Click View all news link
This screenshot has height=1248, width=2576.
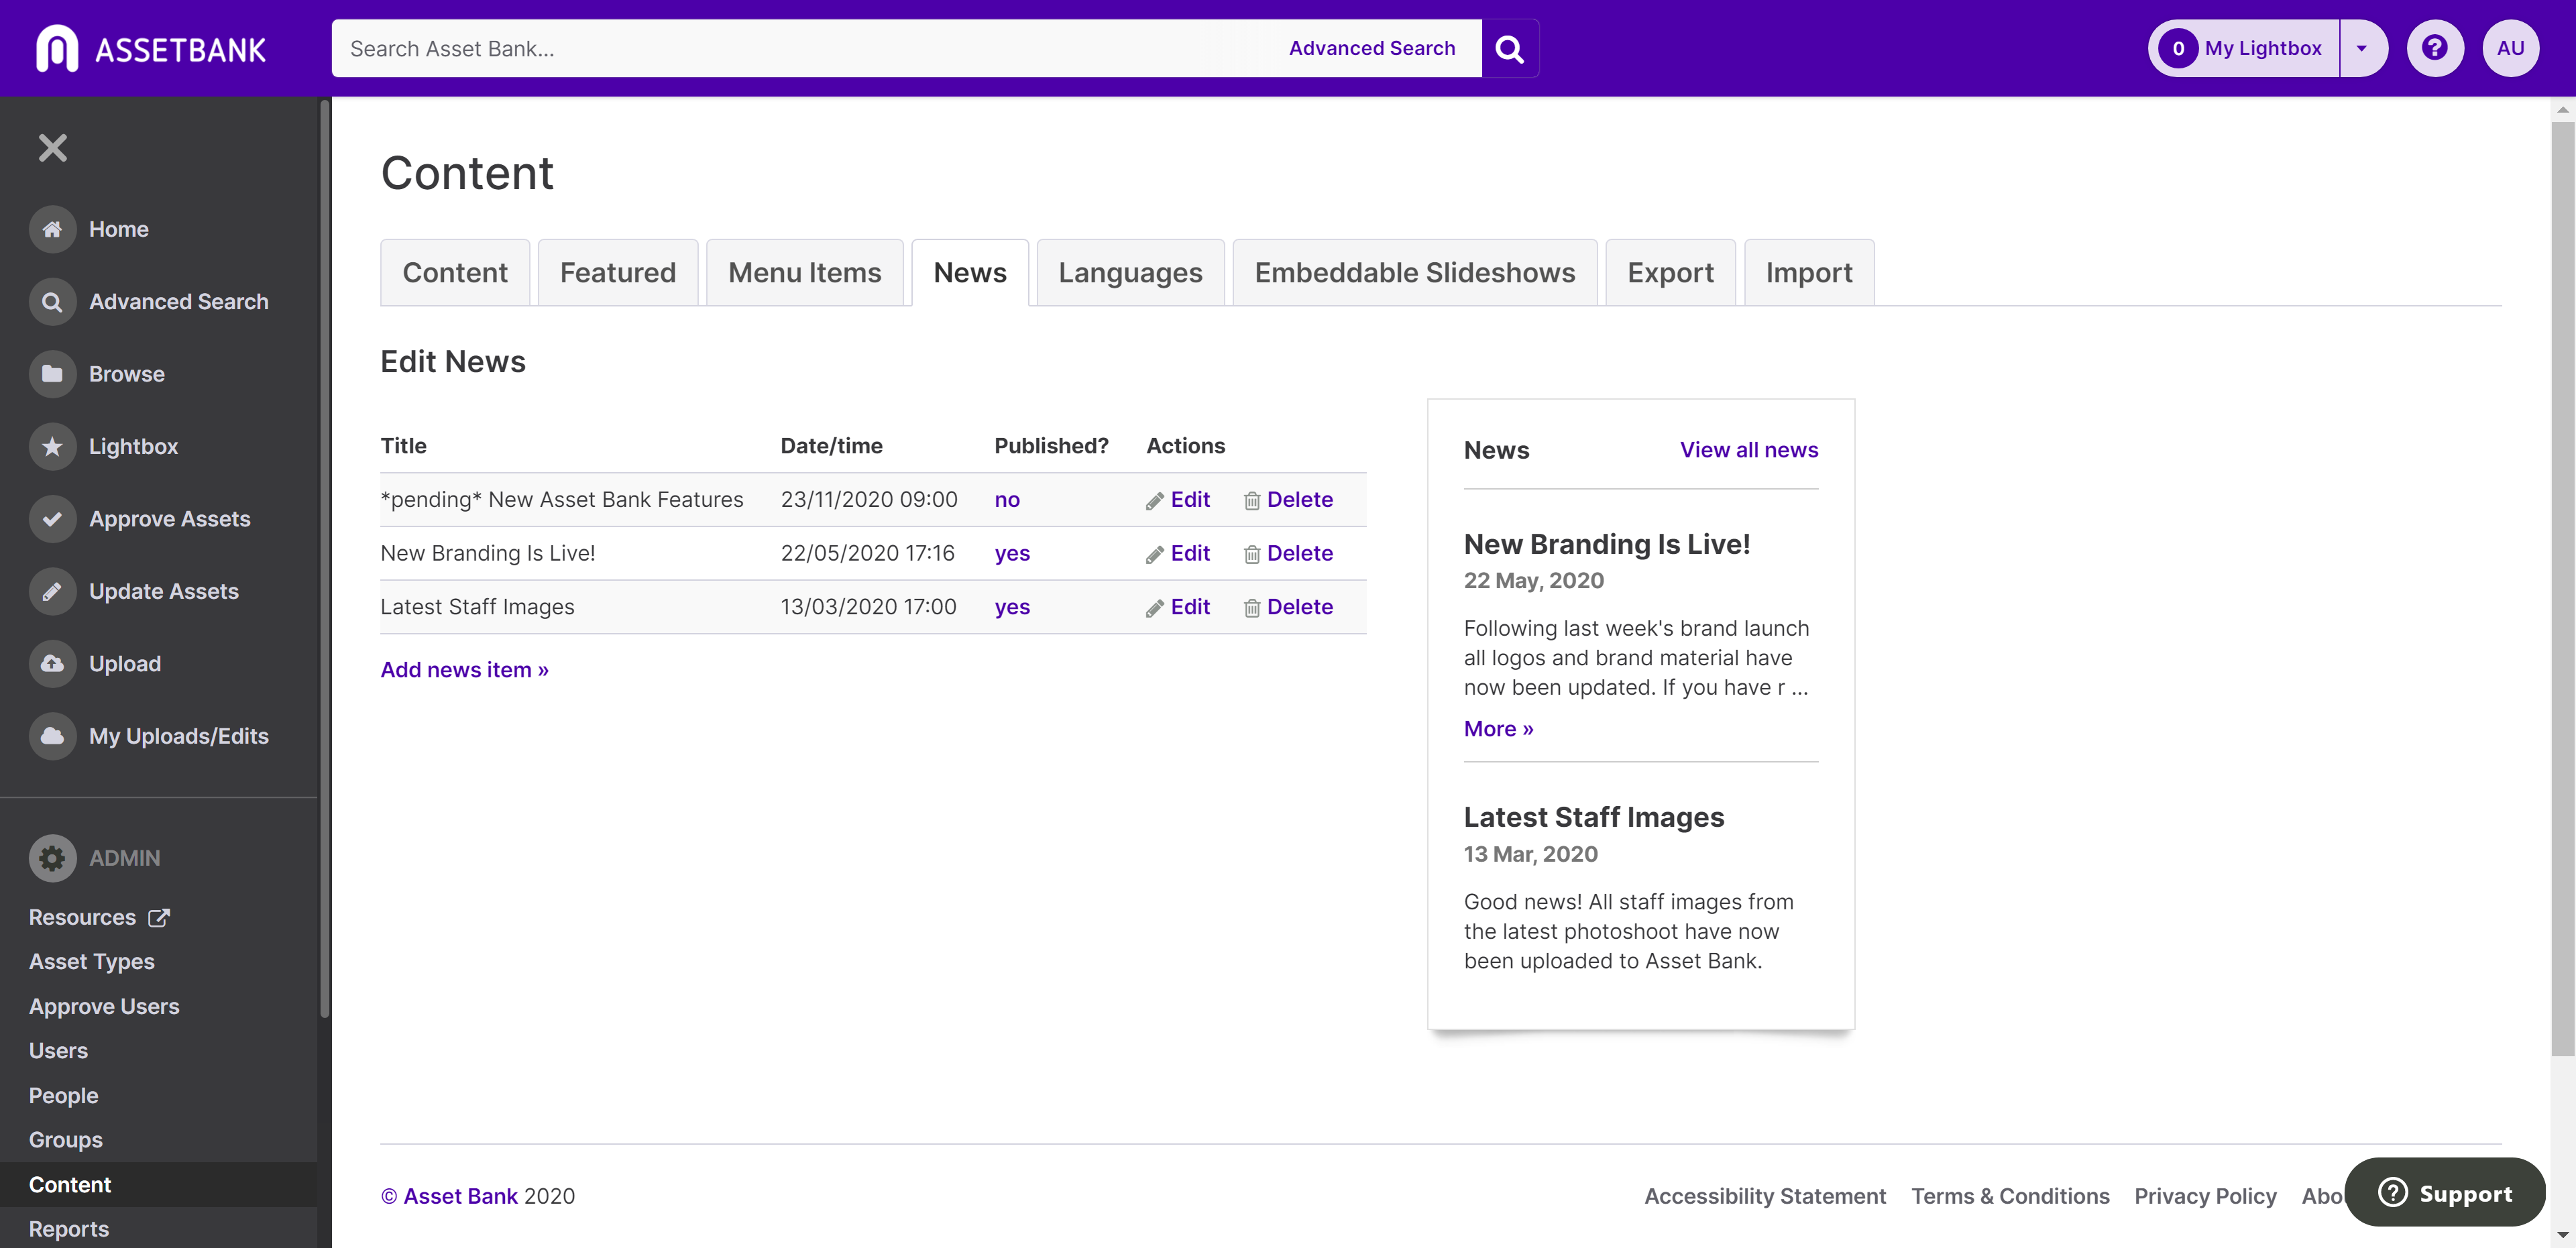[1748, 450]
